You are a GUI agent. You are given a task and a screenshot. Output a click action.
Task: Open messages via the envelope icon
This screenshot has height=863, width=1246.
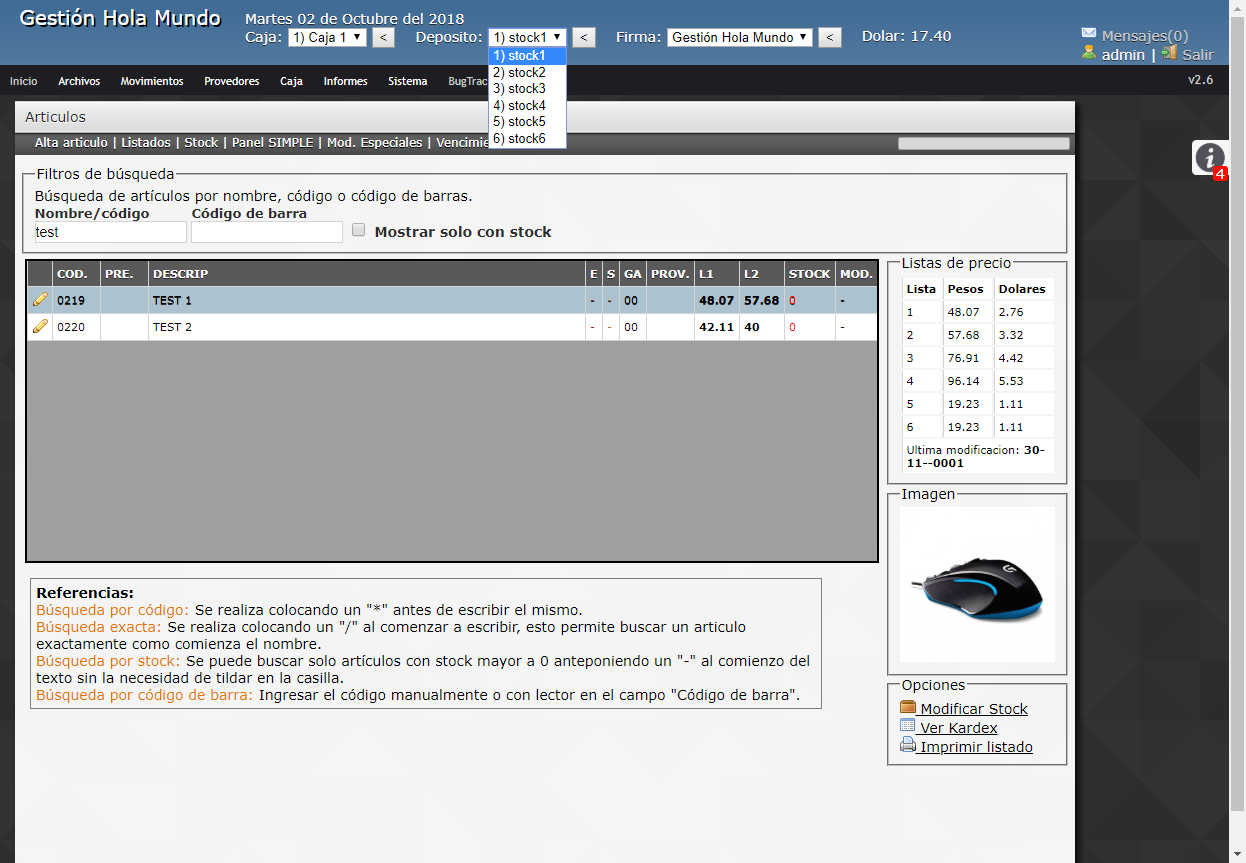1087,32
